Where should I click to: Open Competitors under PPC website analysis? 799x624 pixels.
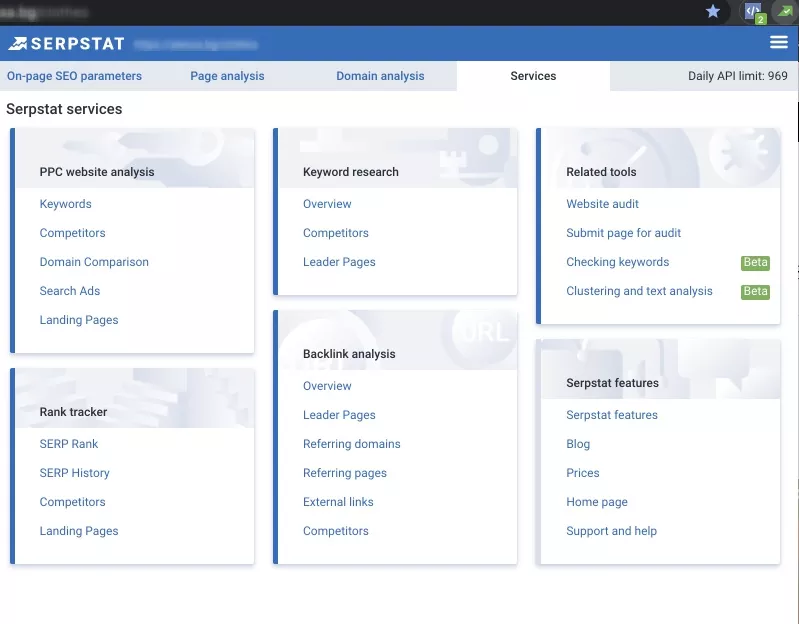[x=72, y=233]
